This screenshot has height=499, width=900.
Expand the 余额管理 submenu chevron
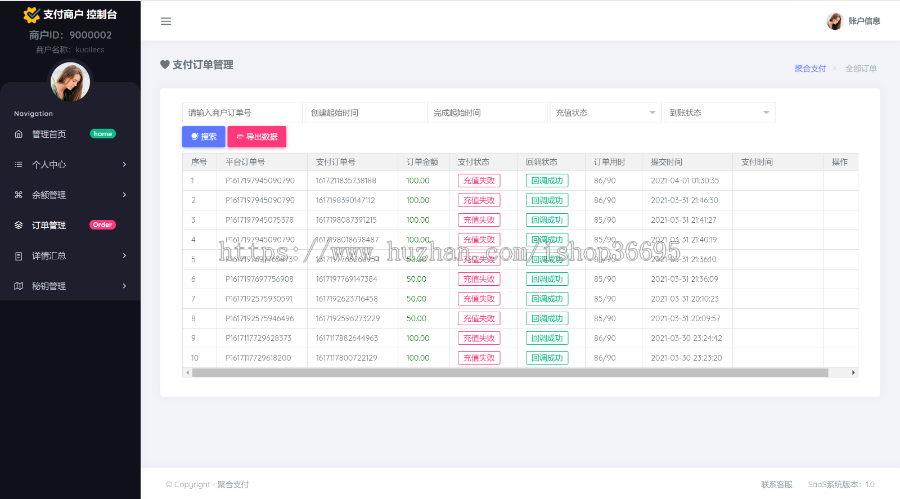(124, 195)
